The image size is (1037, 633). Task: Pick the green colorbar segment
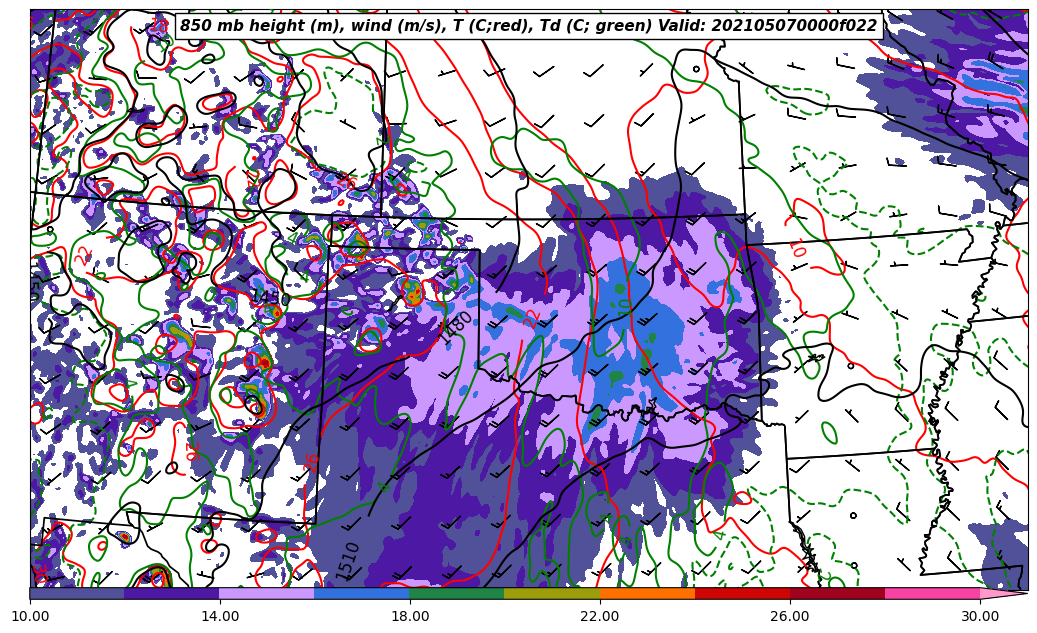pyautogui.click(x=456, y=593)
